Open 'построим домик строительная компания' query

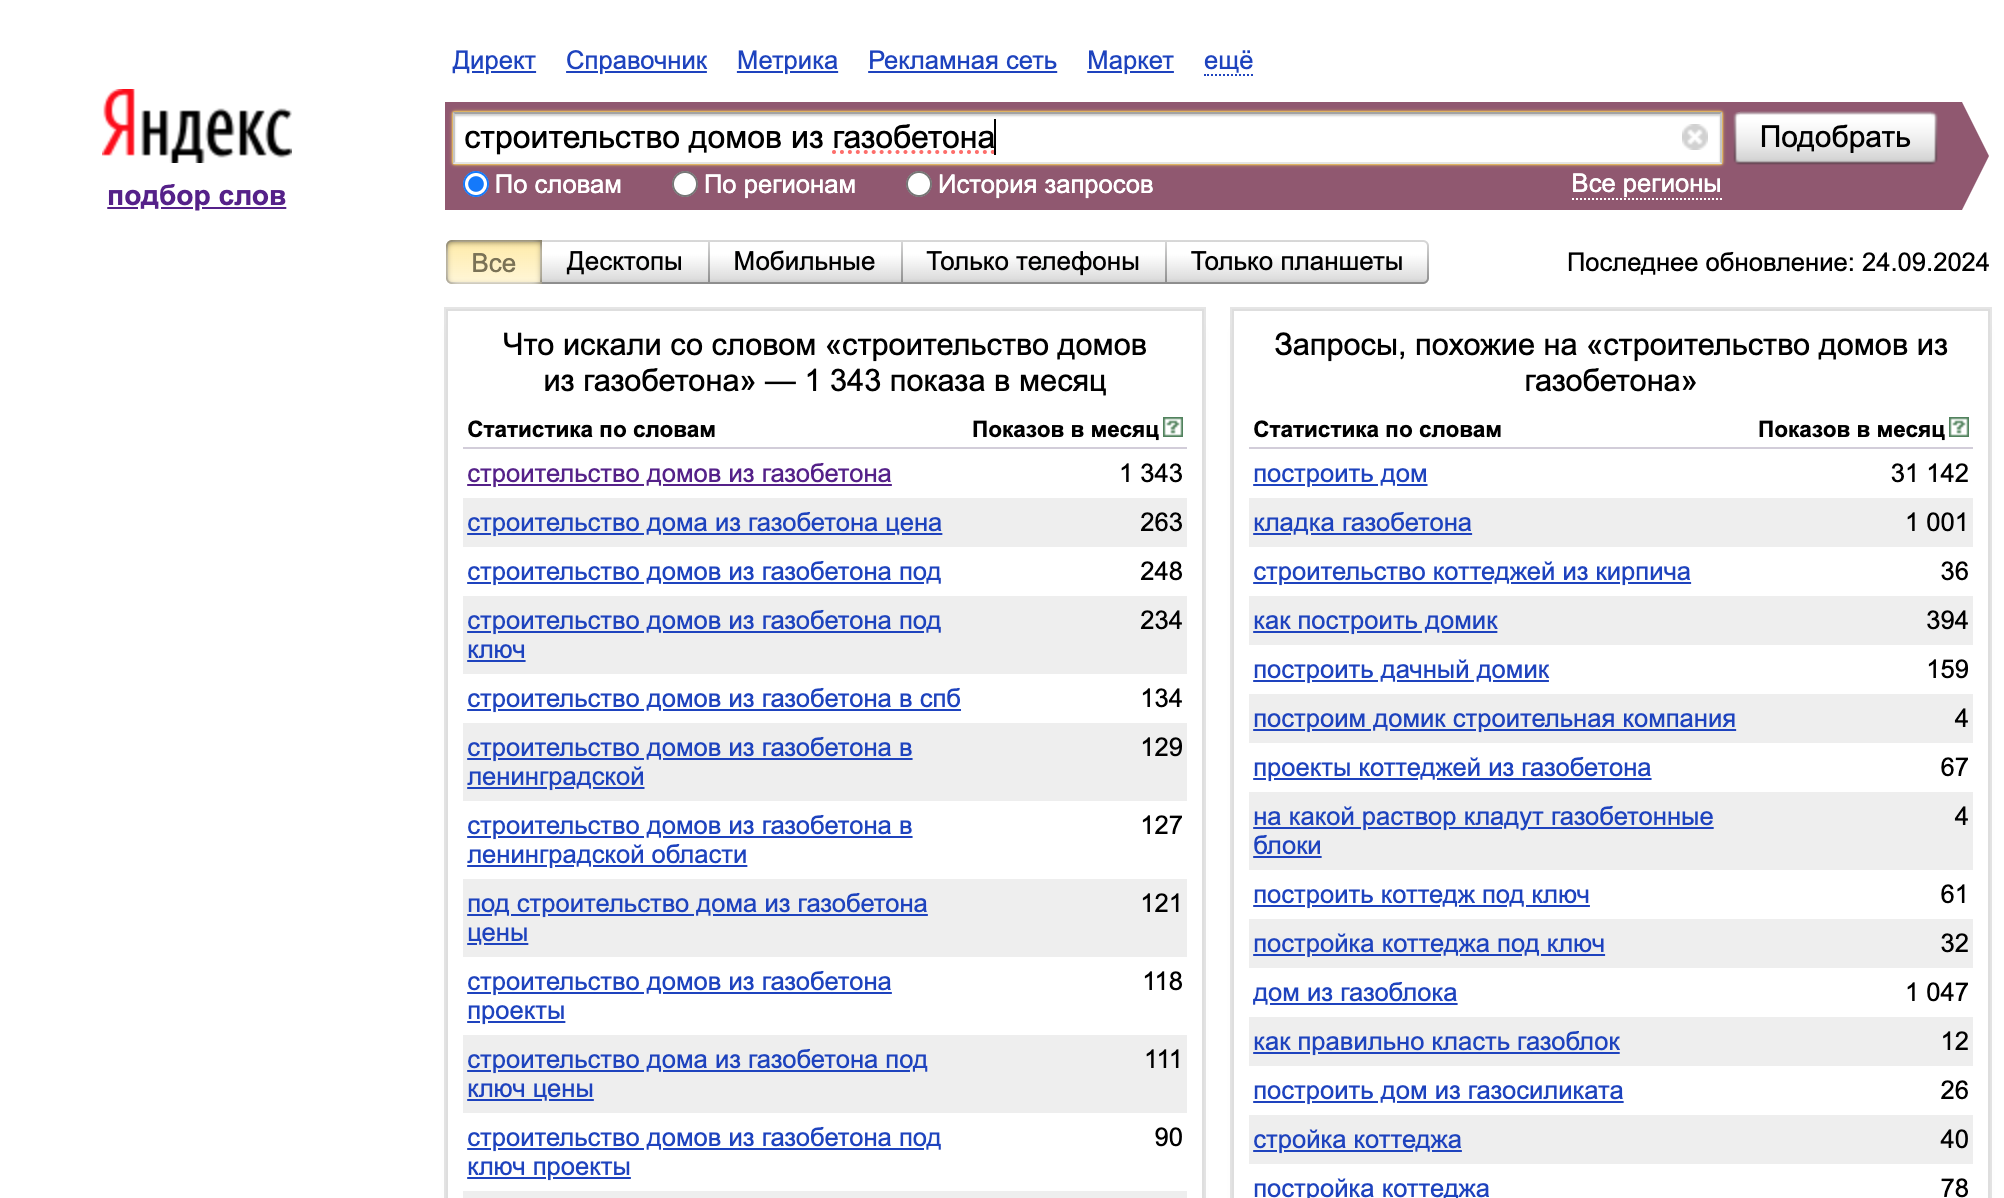point(1494,719)
